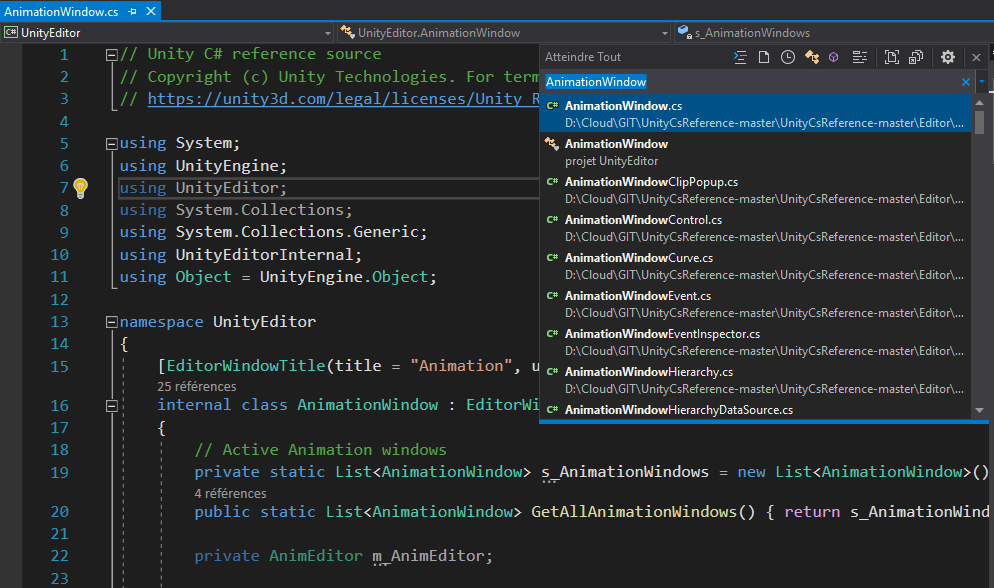
Task: Click line number 13 in gutter
Action: [59, 322]
